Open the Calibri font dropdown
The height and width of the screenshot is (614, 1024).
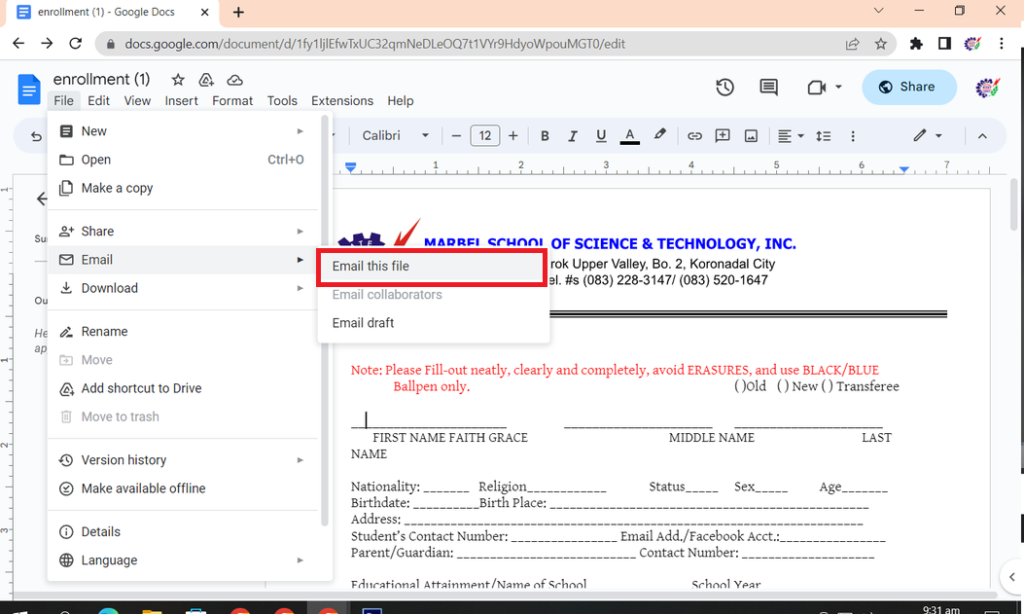(398, 135)
